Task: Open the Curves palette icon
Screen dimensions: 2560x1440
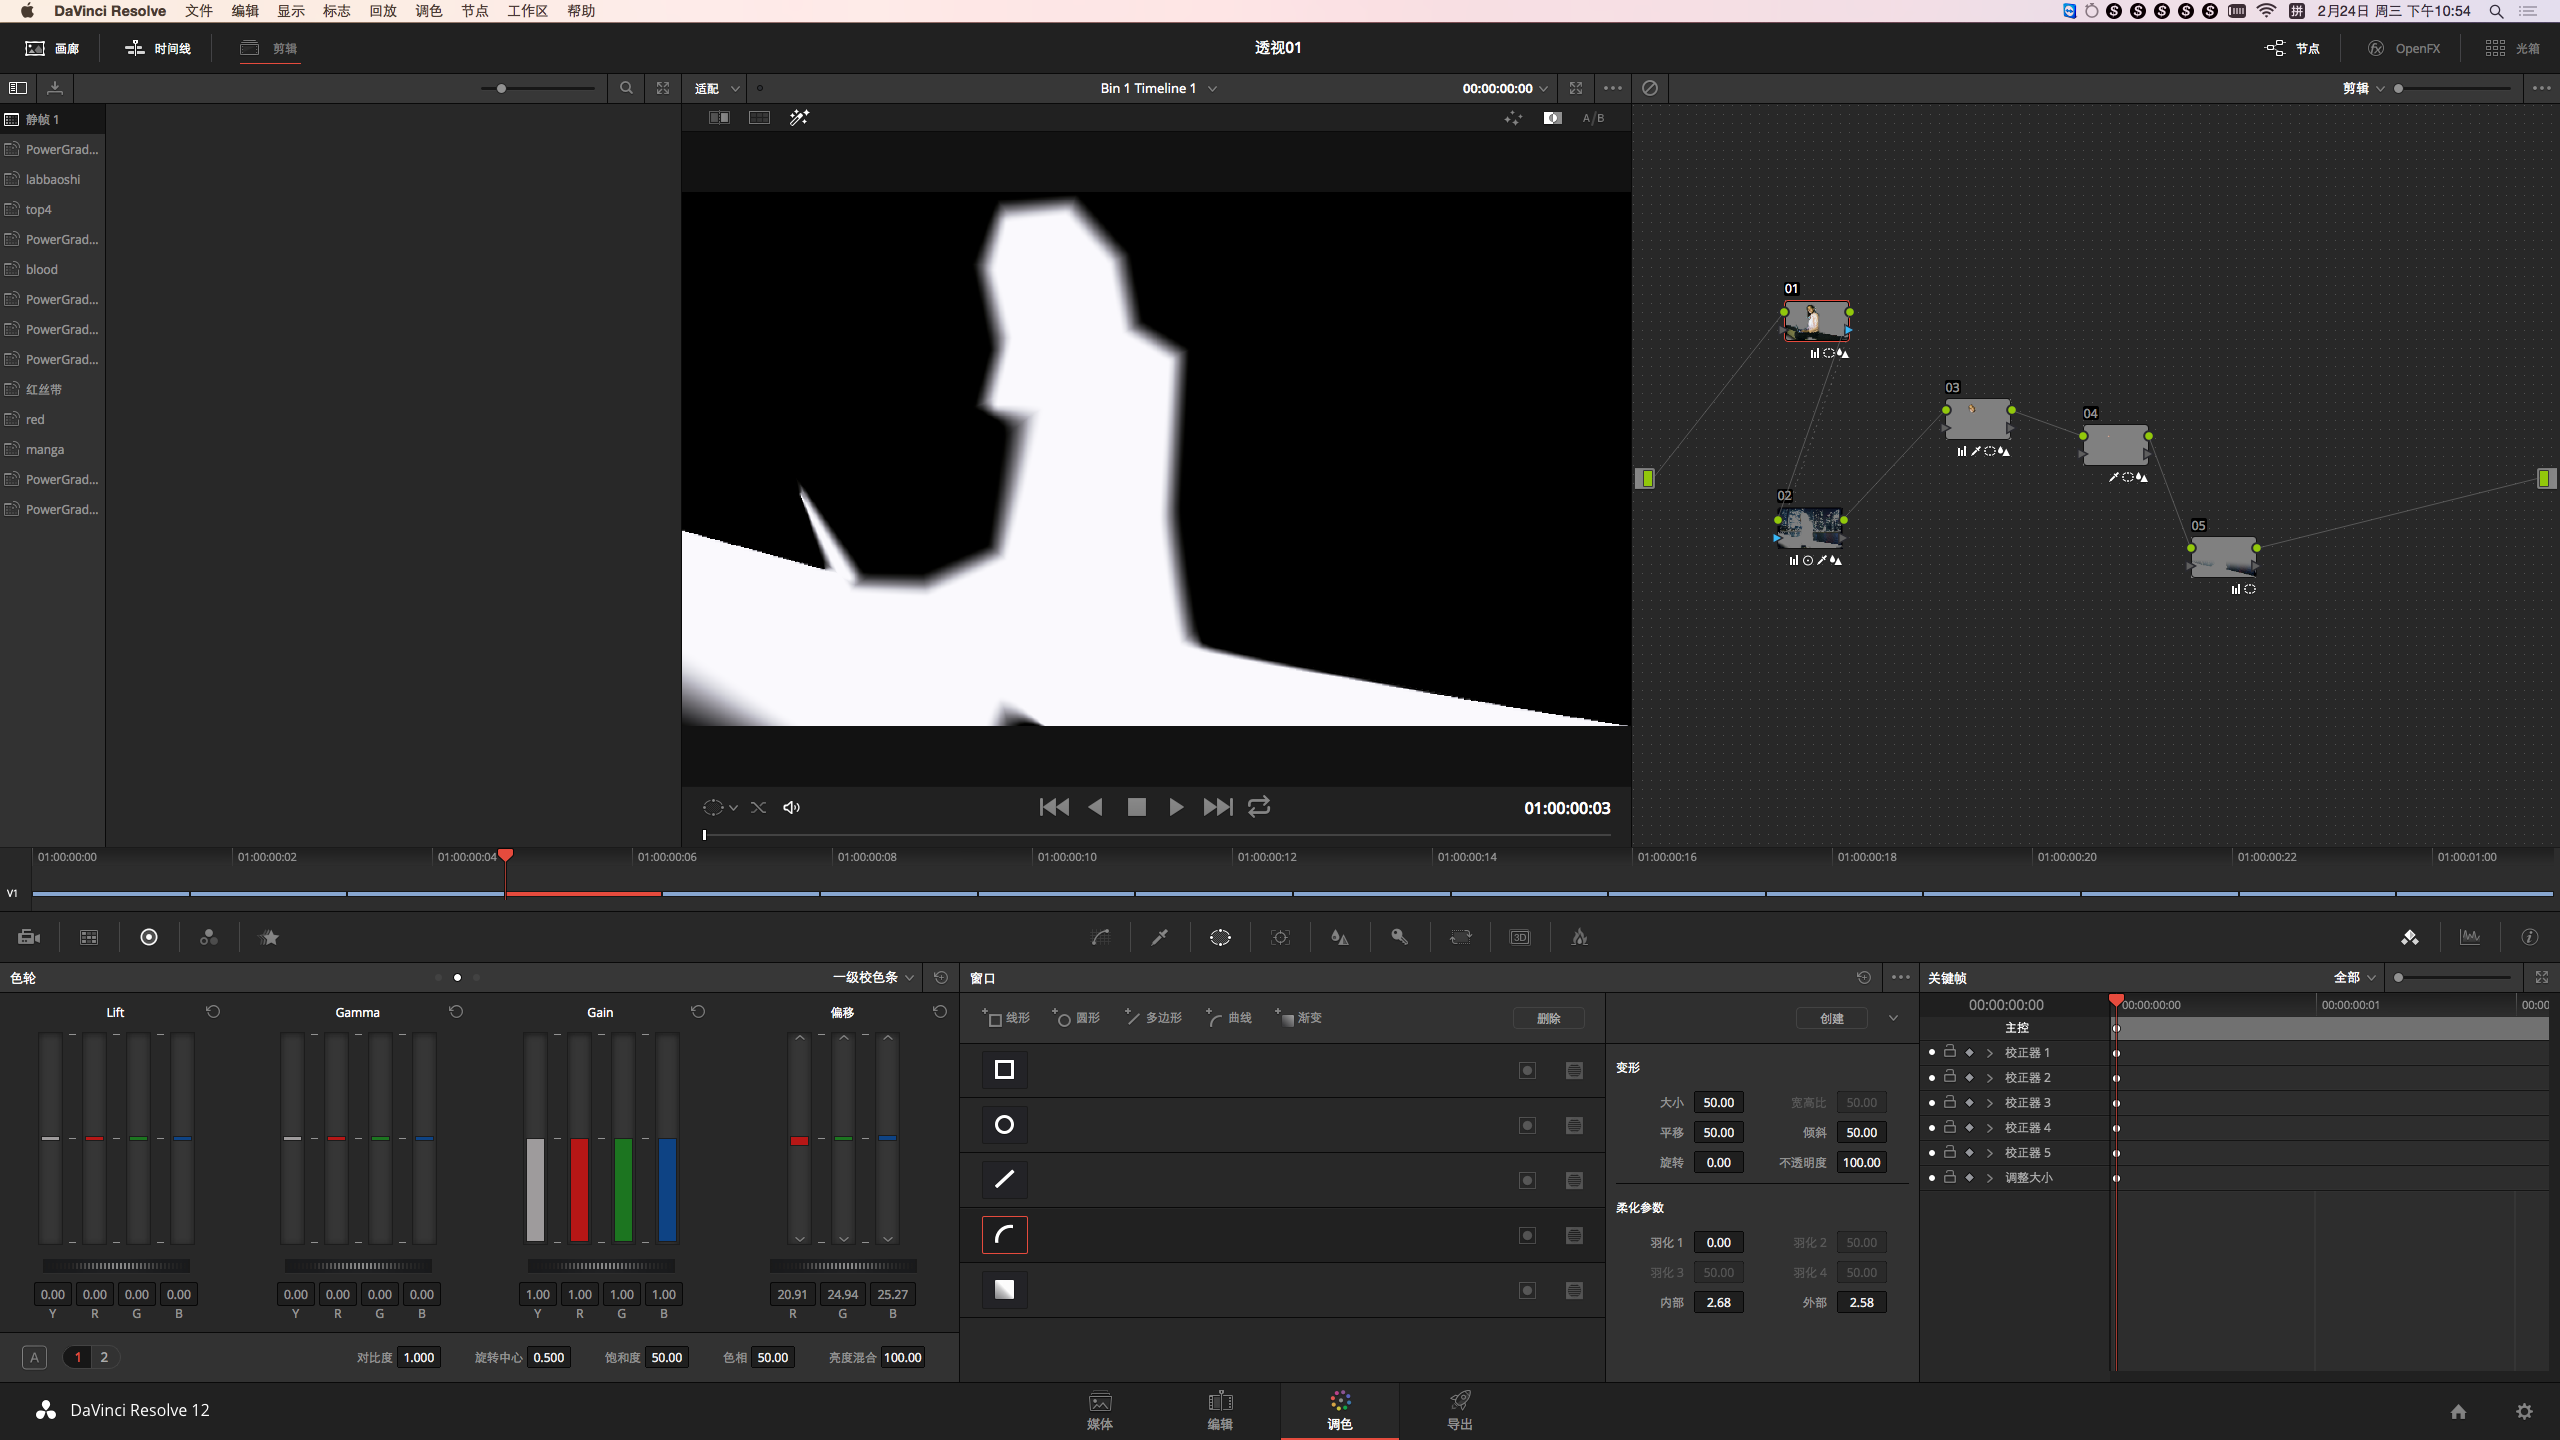Action: pyautogui.click(x=1100, y=937)
